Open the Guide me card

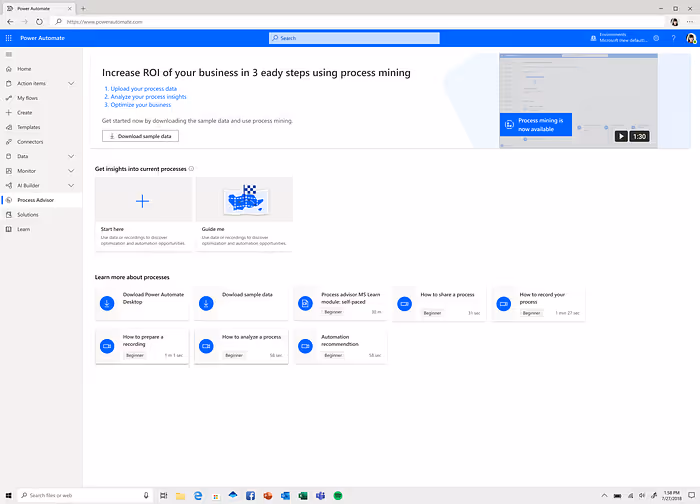coord(244,214)
